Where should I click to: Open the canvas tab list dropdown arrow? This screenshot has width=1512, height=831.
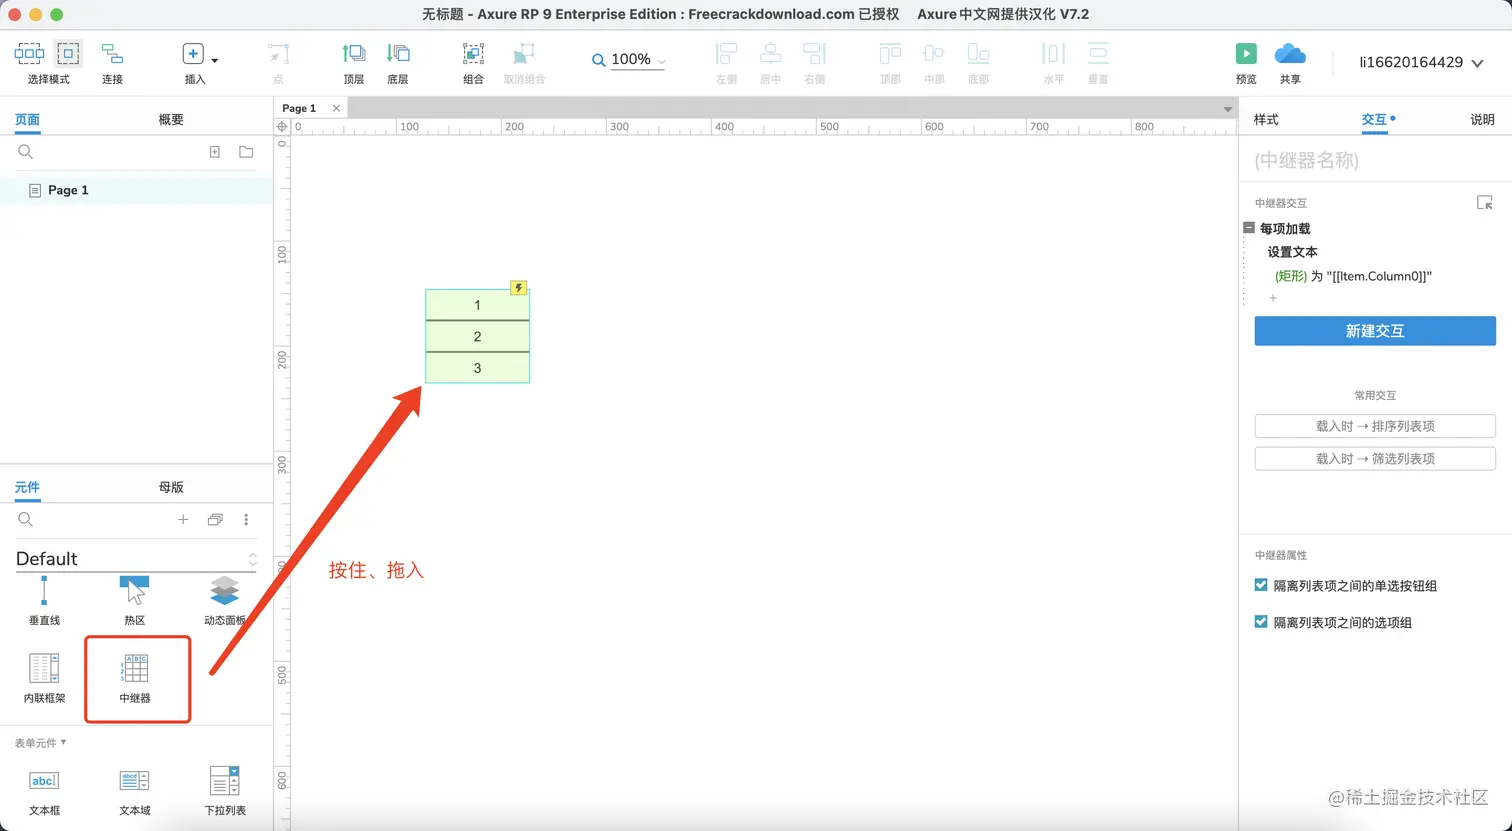1228,109
